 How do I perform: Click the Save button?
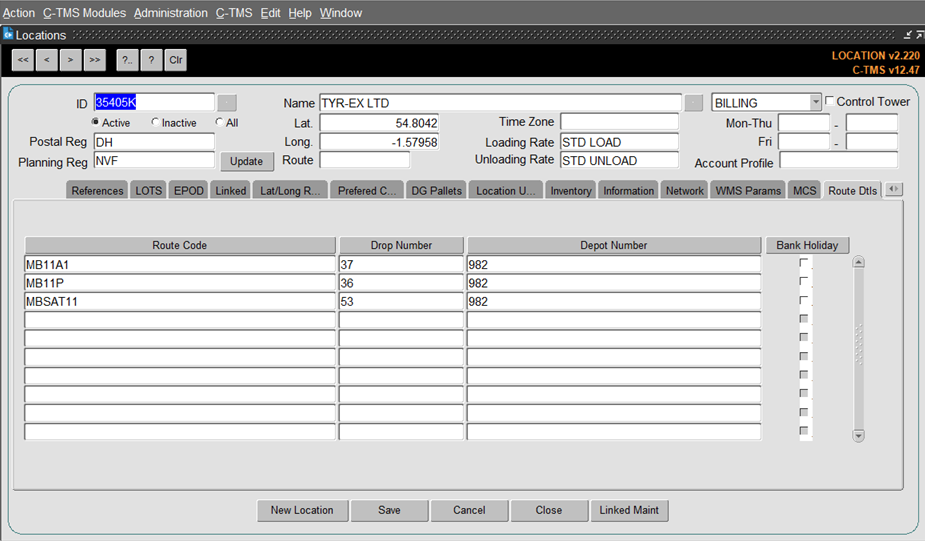point(389,510)
